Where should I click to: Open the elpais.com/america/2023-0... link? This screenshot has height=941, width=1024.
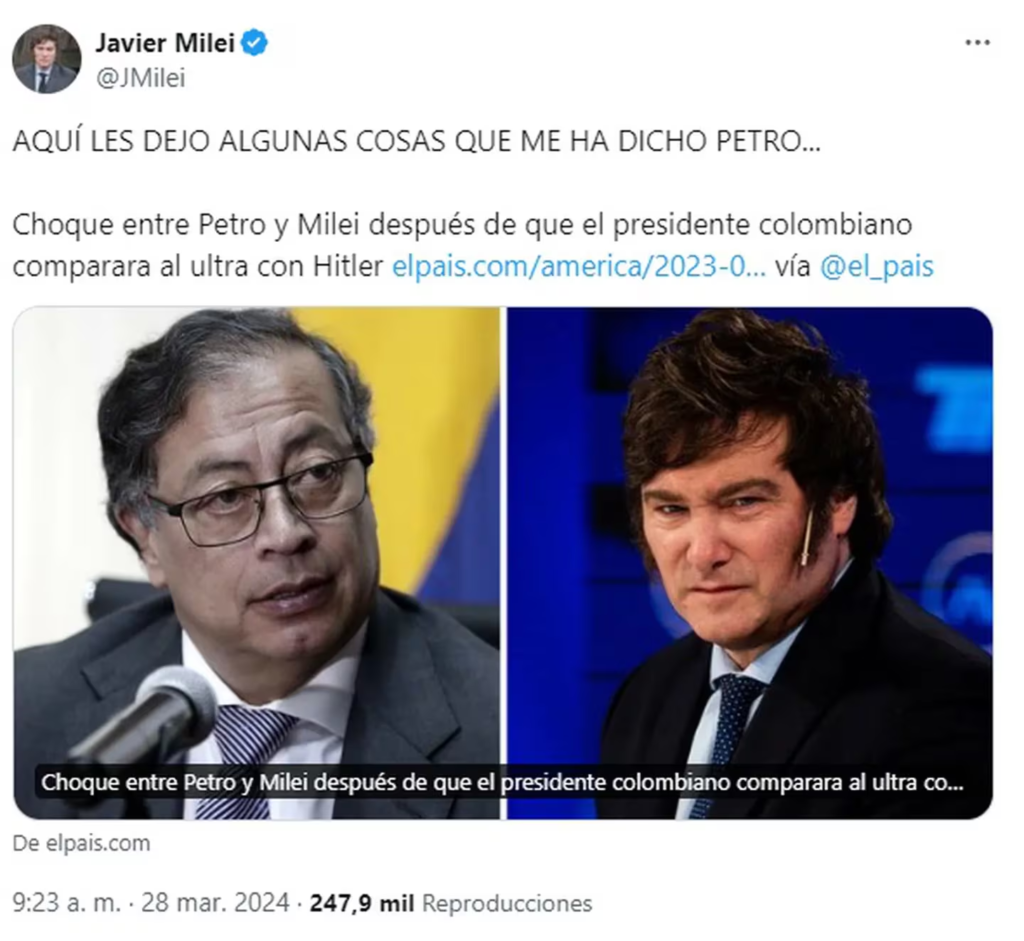579,266
